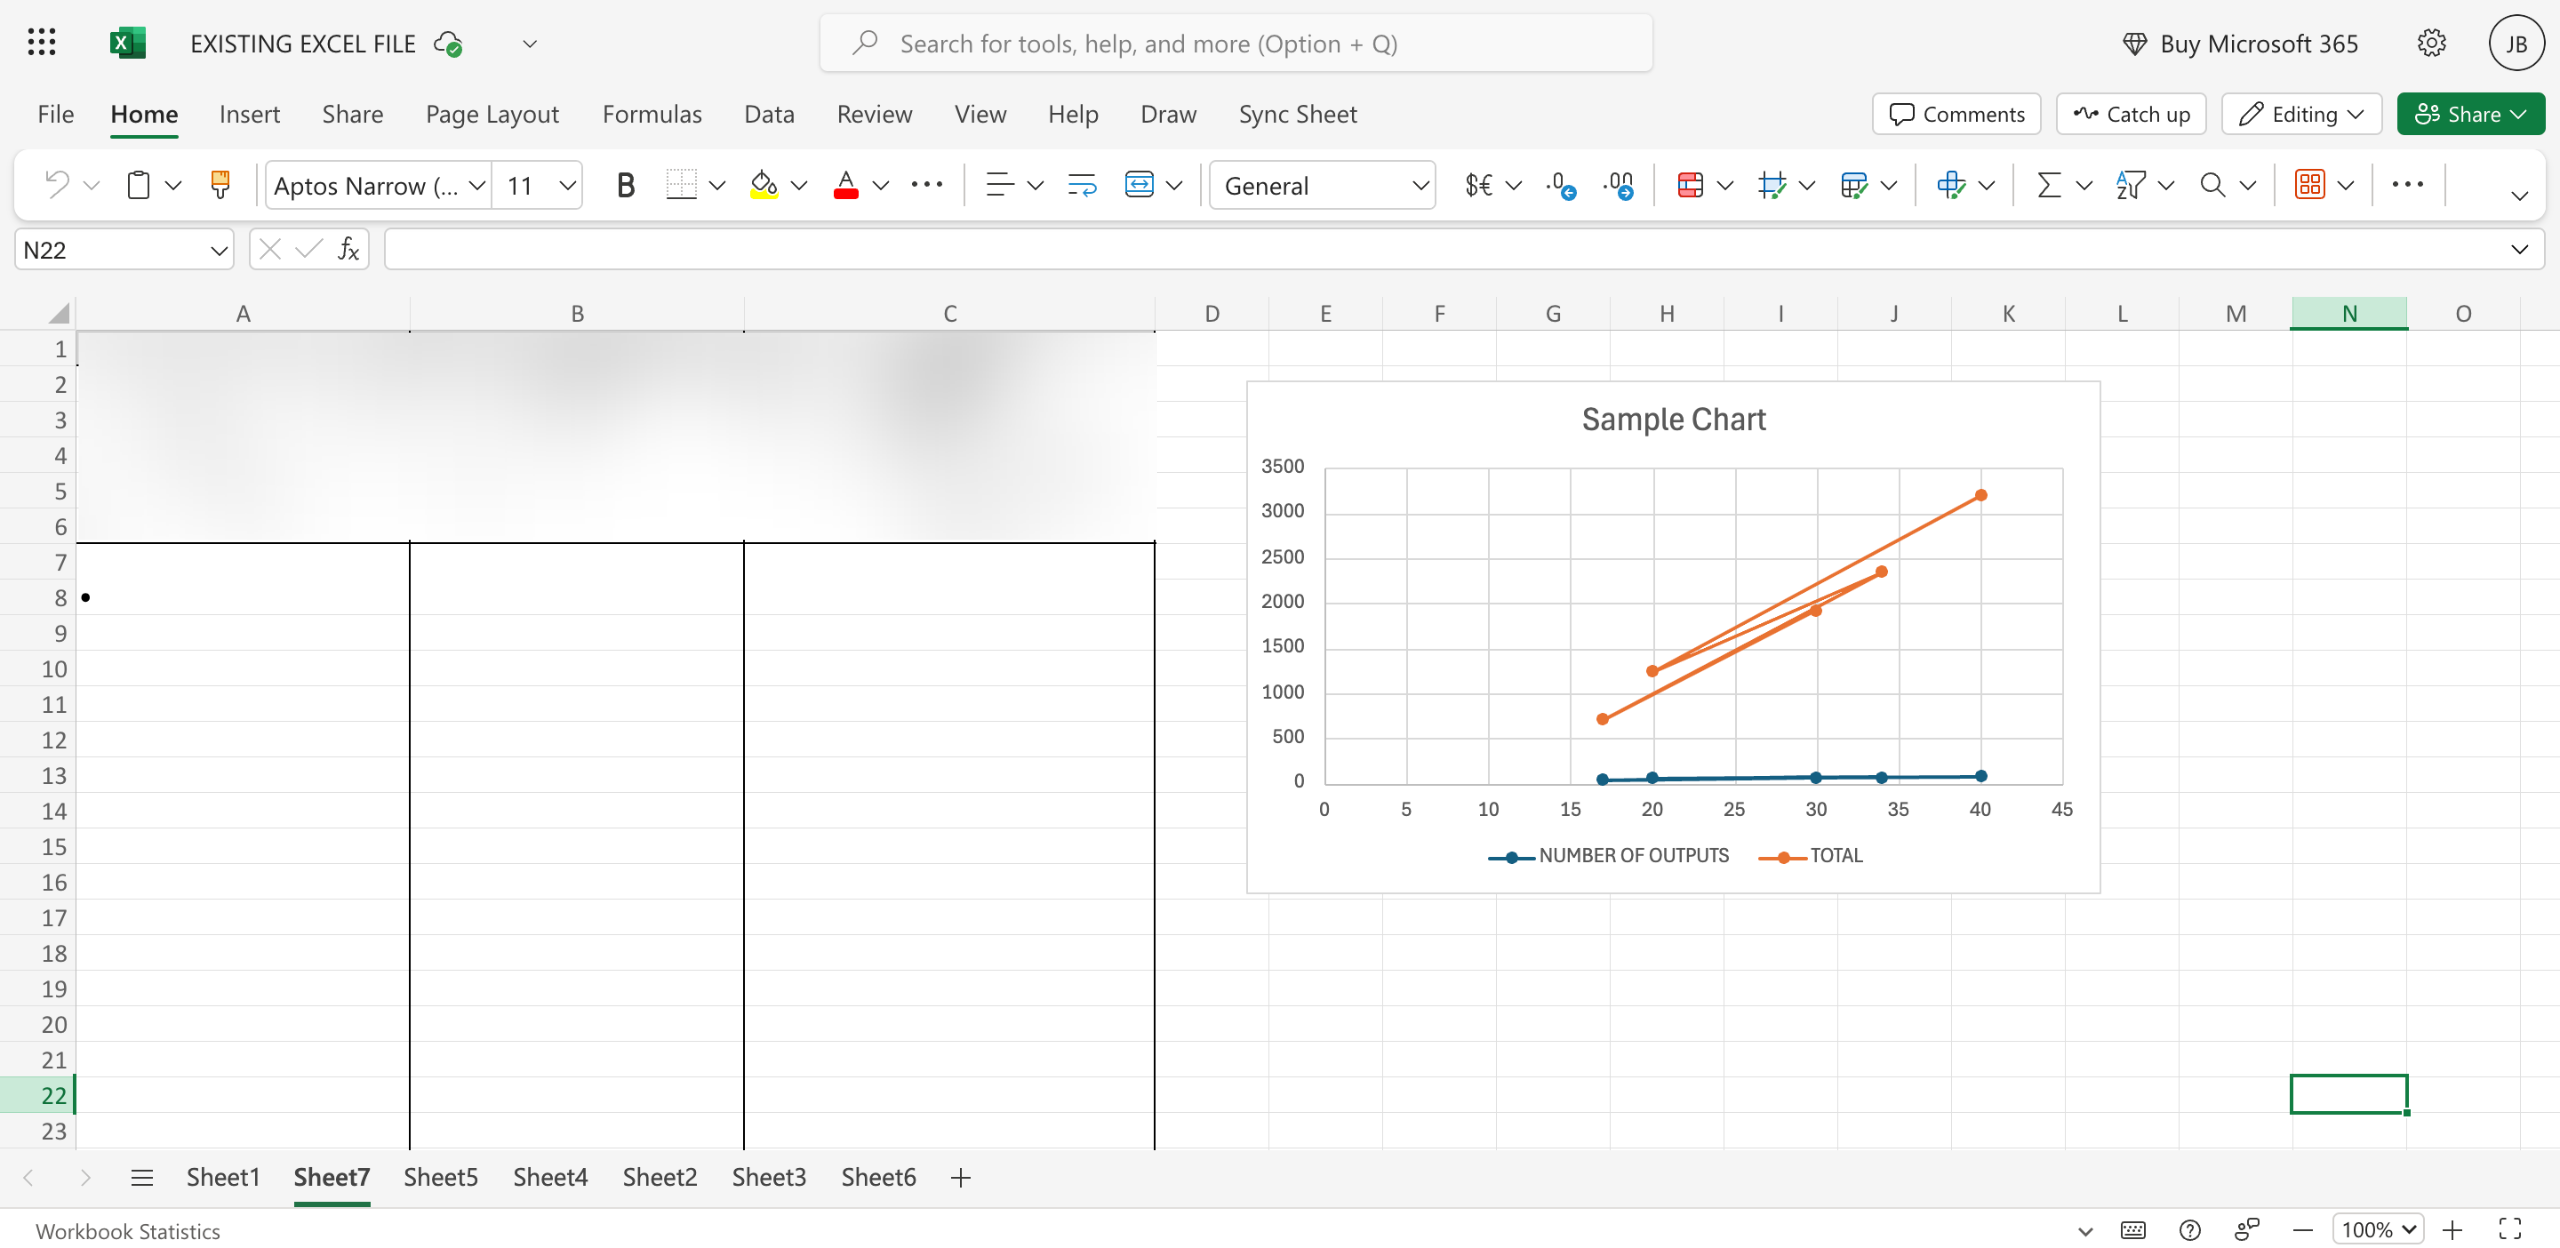Click the Increase Decimal icon
Screen dimensions: 2560x1248
click(x=1560, y=185)
